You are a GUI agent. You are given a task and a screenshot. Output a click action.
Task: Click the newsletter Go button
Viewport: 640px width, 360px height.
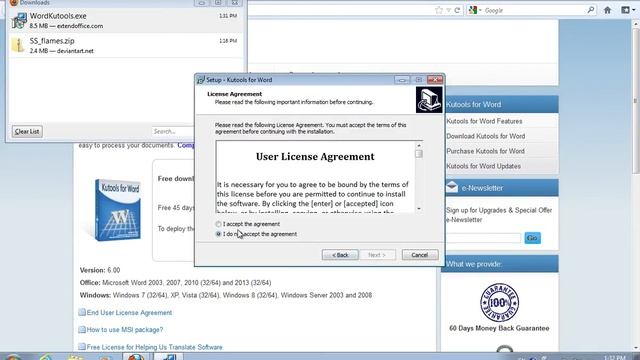click(532, 238)
